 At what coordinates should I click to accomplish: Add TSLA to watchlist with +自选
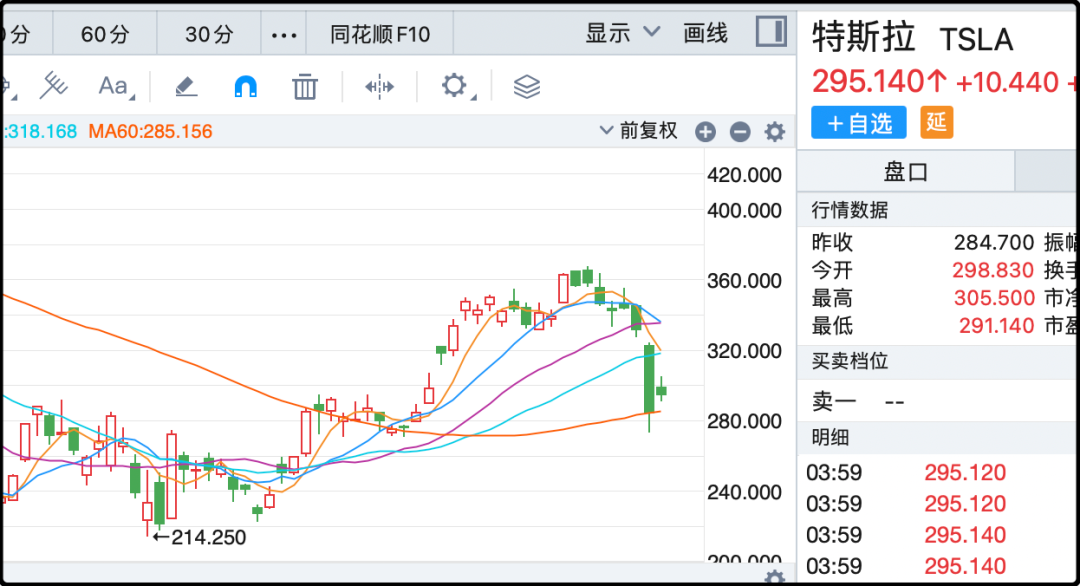(x=858, y=123)
